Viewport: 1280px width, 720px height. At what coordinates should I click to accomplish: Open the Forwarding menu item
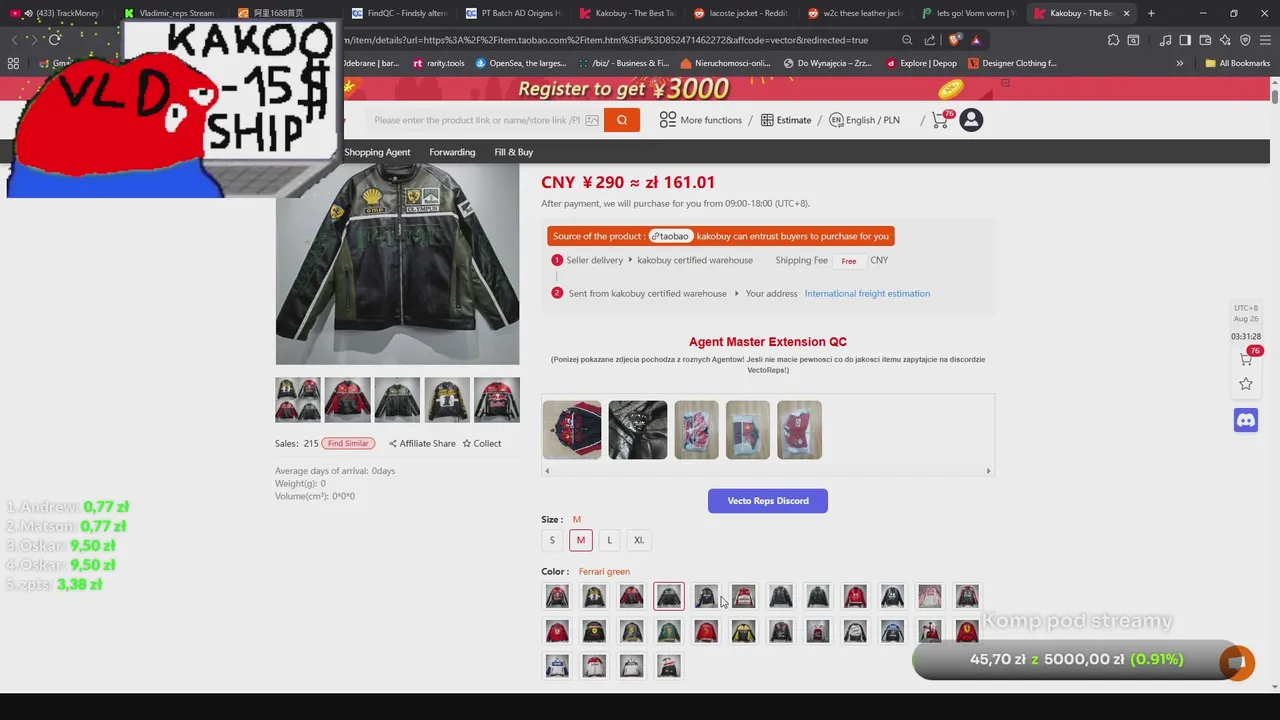tap(452, 152)
